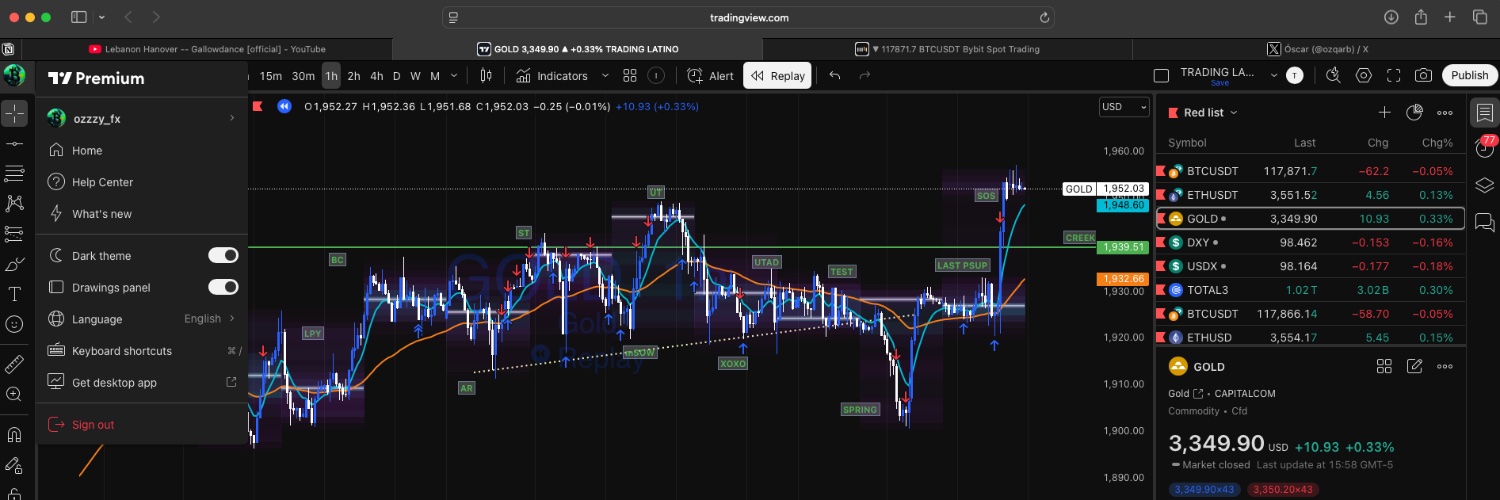Open the candlestick chart type selector
This screenshot has height=500, width=1500.
click(x=486, y=76)
